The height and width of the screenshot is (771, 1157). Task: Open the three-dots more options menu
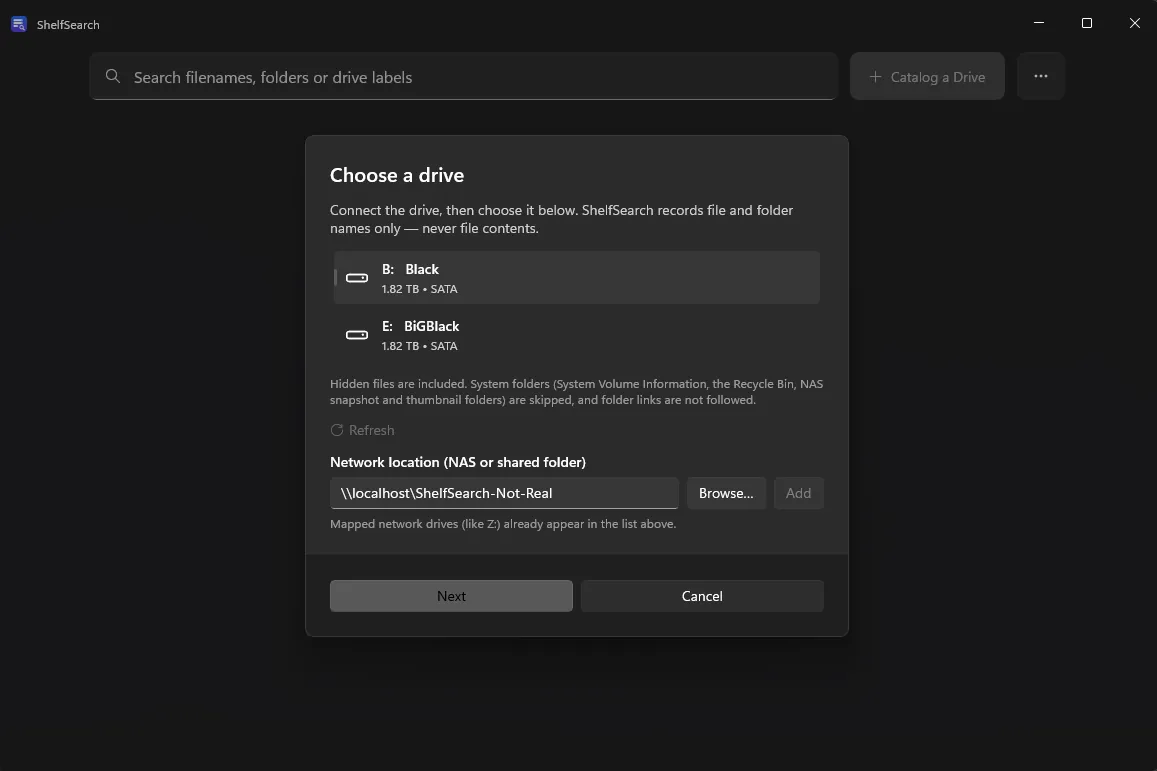(1040, 76)
